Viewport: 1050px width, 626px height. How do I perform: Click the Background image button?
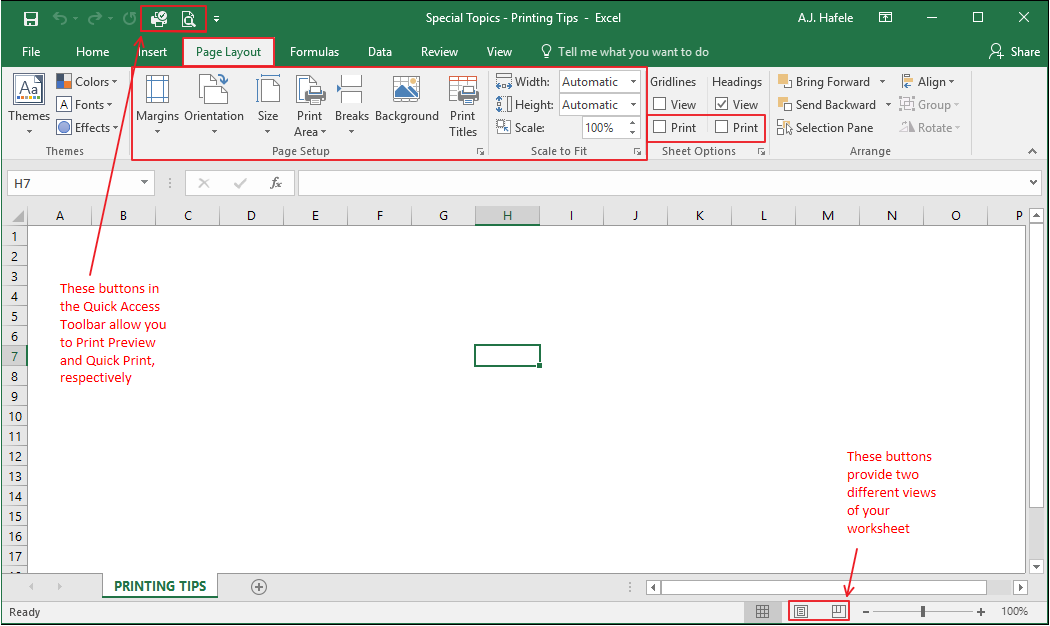tap(406, 99)
